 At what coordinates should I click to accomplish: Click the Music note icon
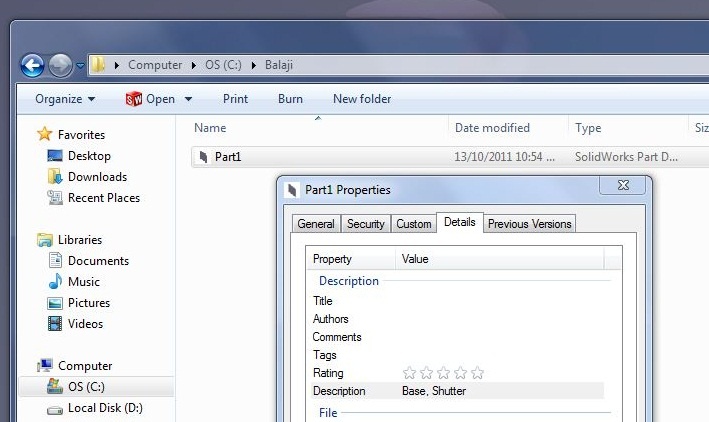(x=55, y=281)
